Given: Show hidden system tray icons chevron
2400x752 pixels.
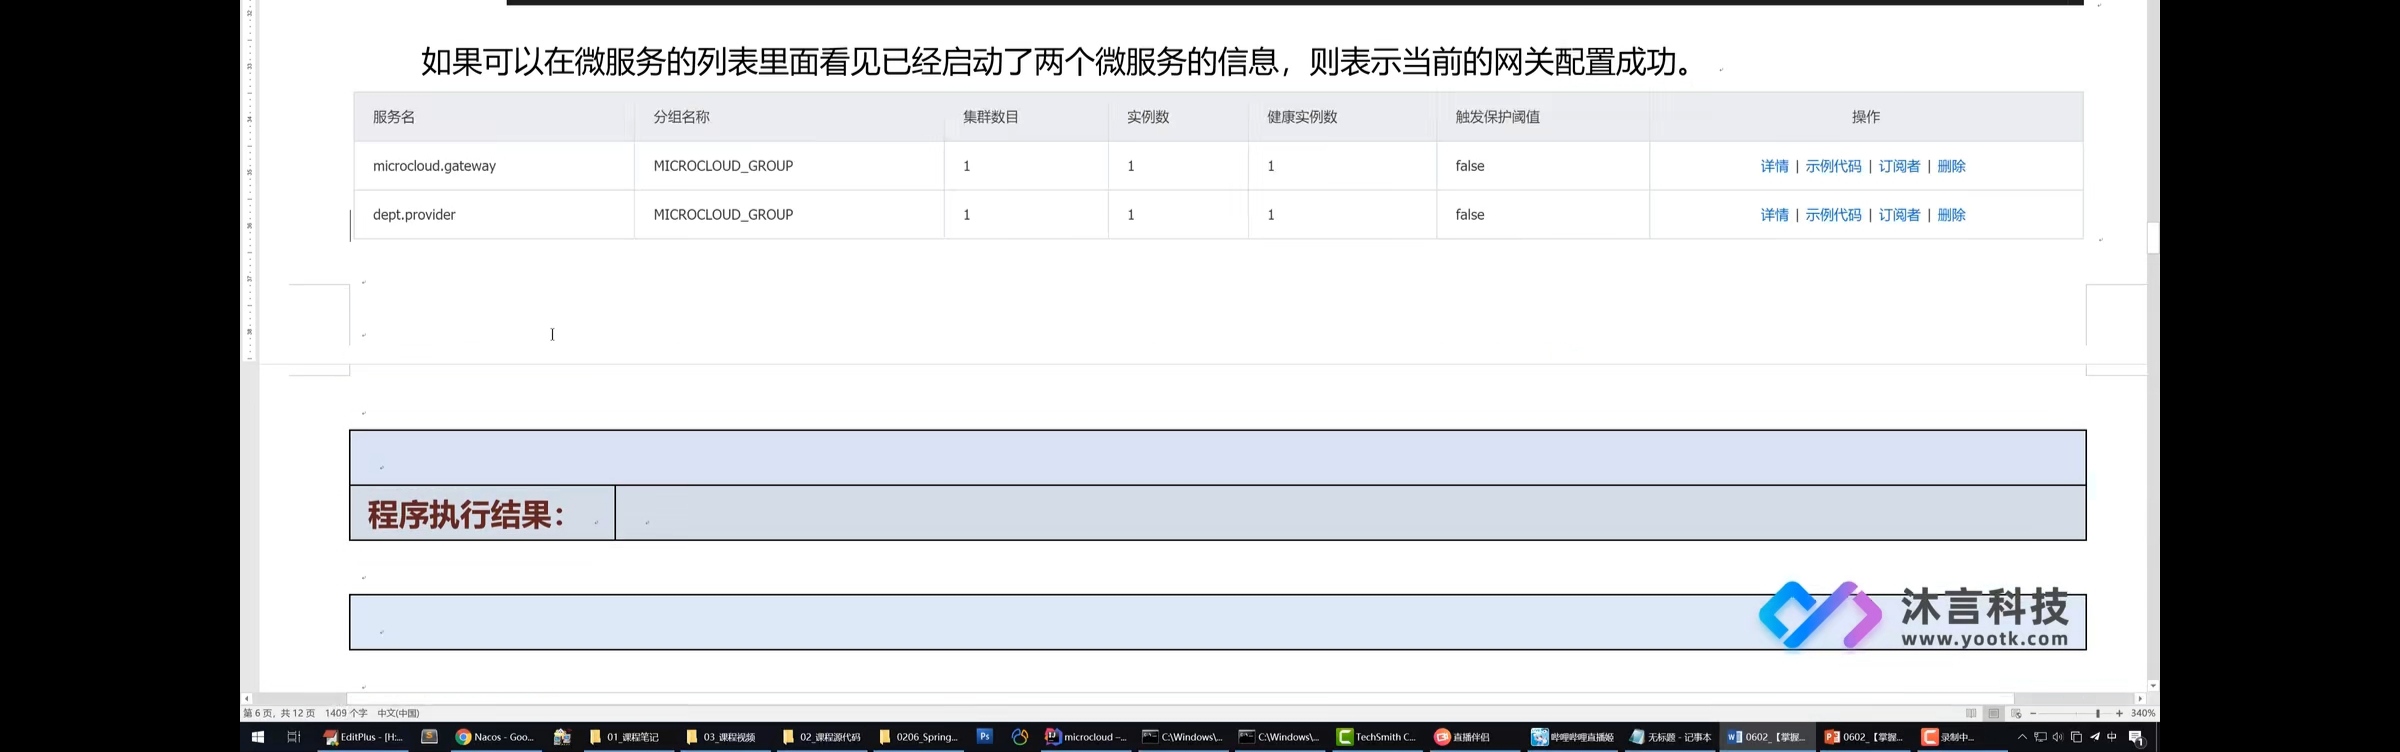Looking at the screenshot, I should (2022, 737).
